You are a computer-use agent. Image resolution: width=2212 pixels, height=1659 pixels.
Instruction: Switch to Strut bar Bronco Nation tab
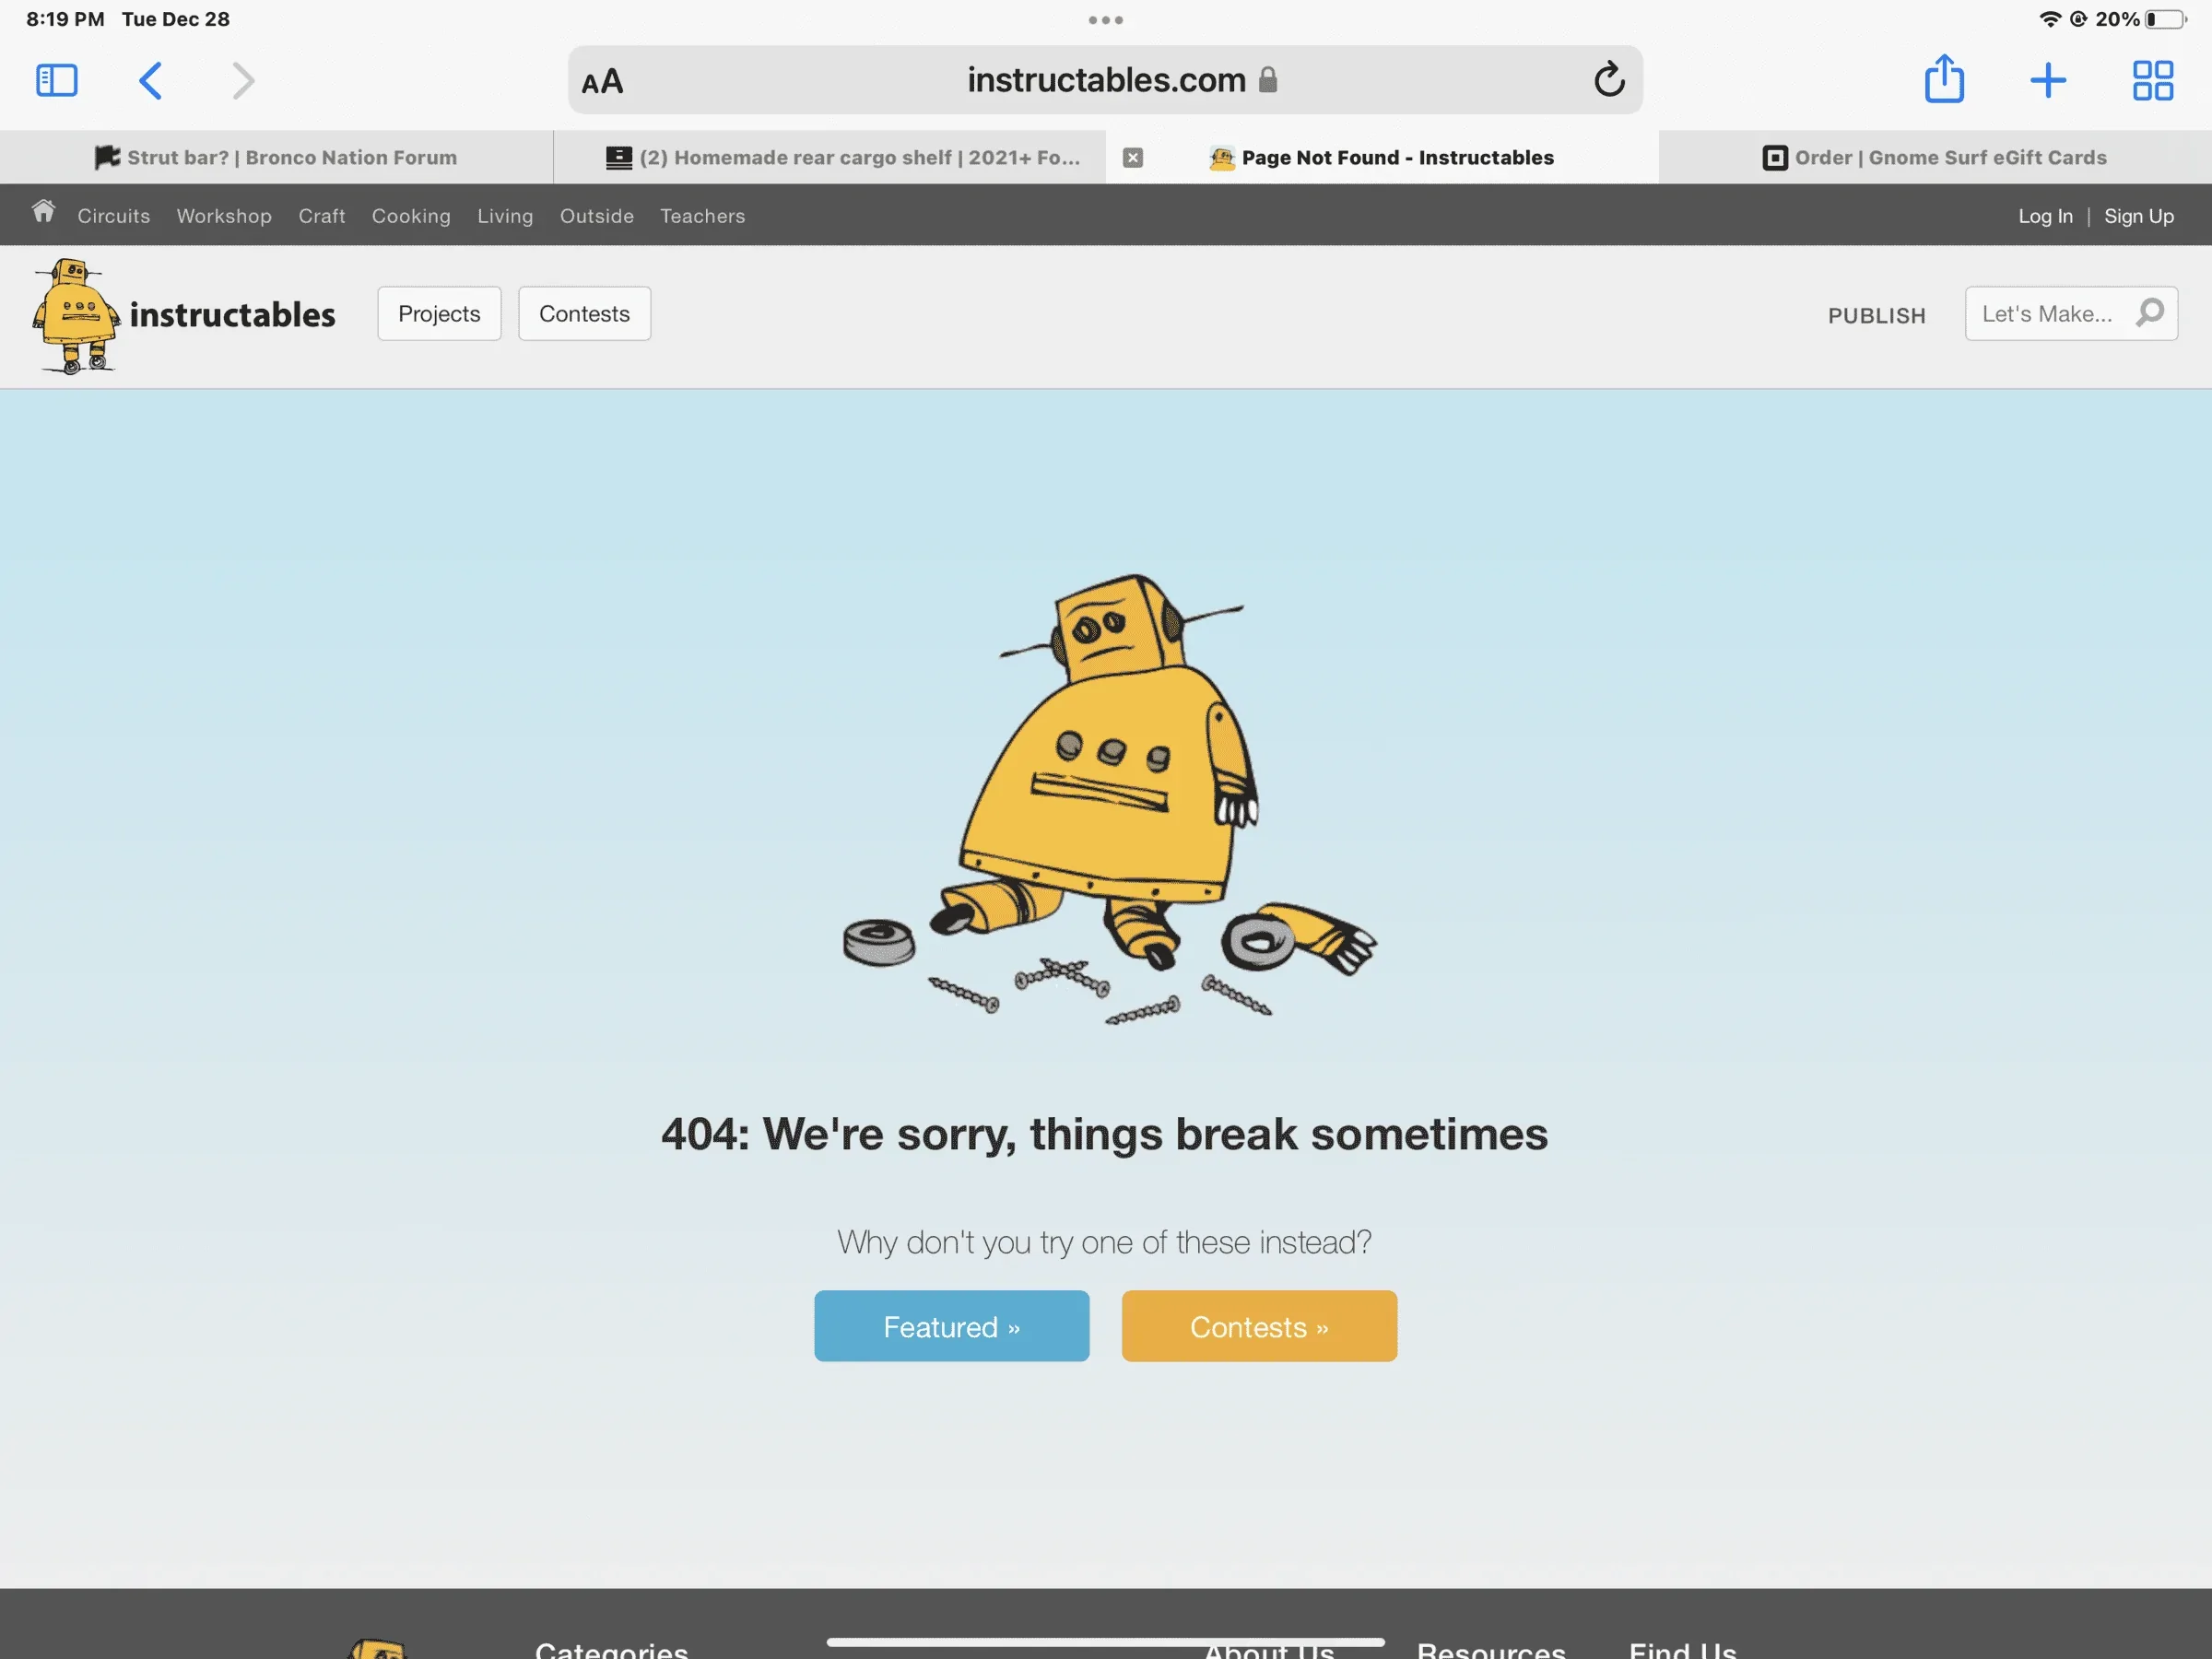(276, 157)
